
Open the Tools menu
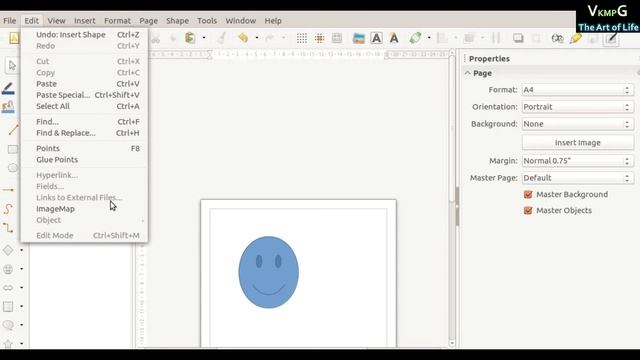pyautogui.click(x=207, y=20)
